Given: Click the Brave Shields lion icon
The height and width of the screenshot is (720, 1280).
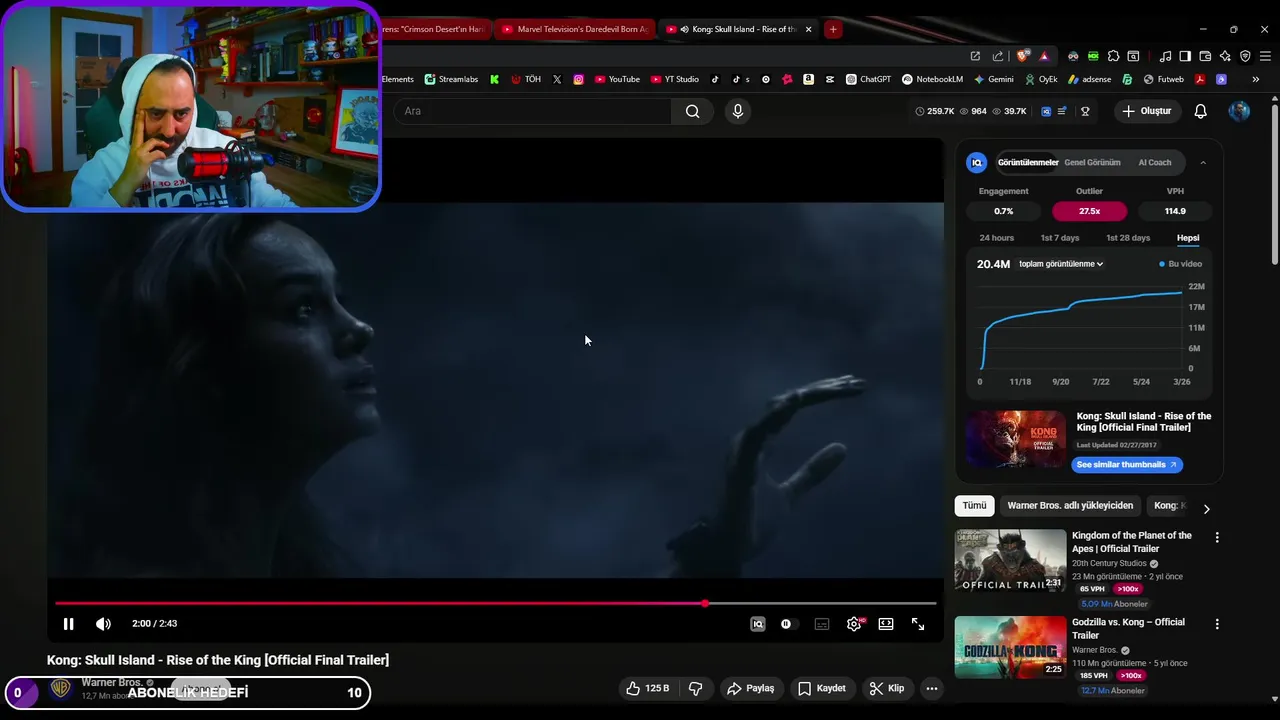Looking at the screenshot, I should (x=1022, y=56).
